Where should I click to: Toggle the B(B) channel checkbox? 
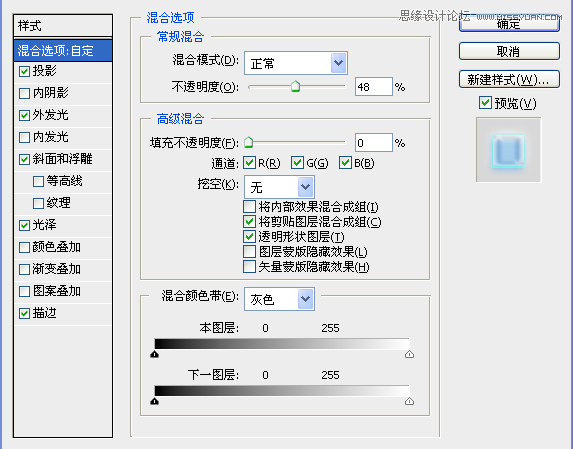point(345,163)
